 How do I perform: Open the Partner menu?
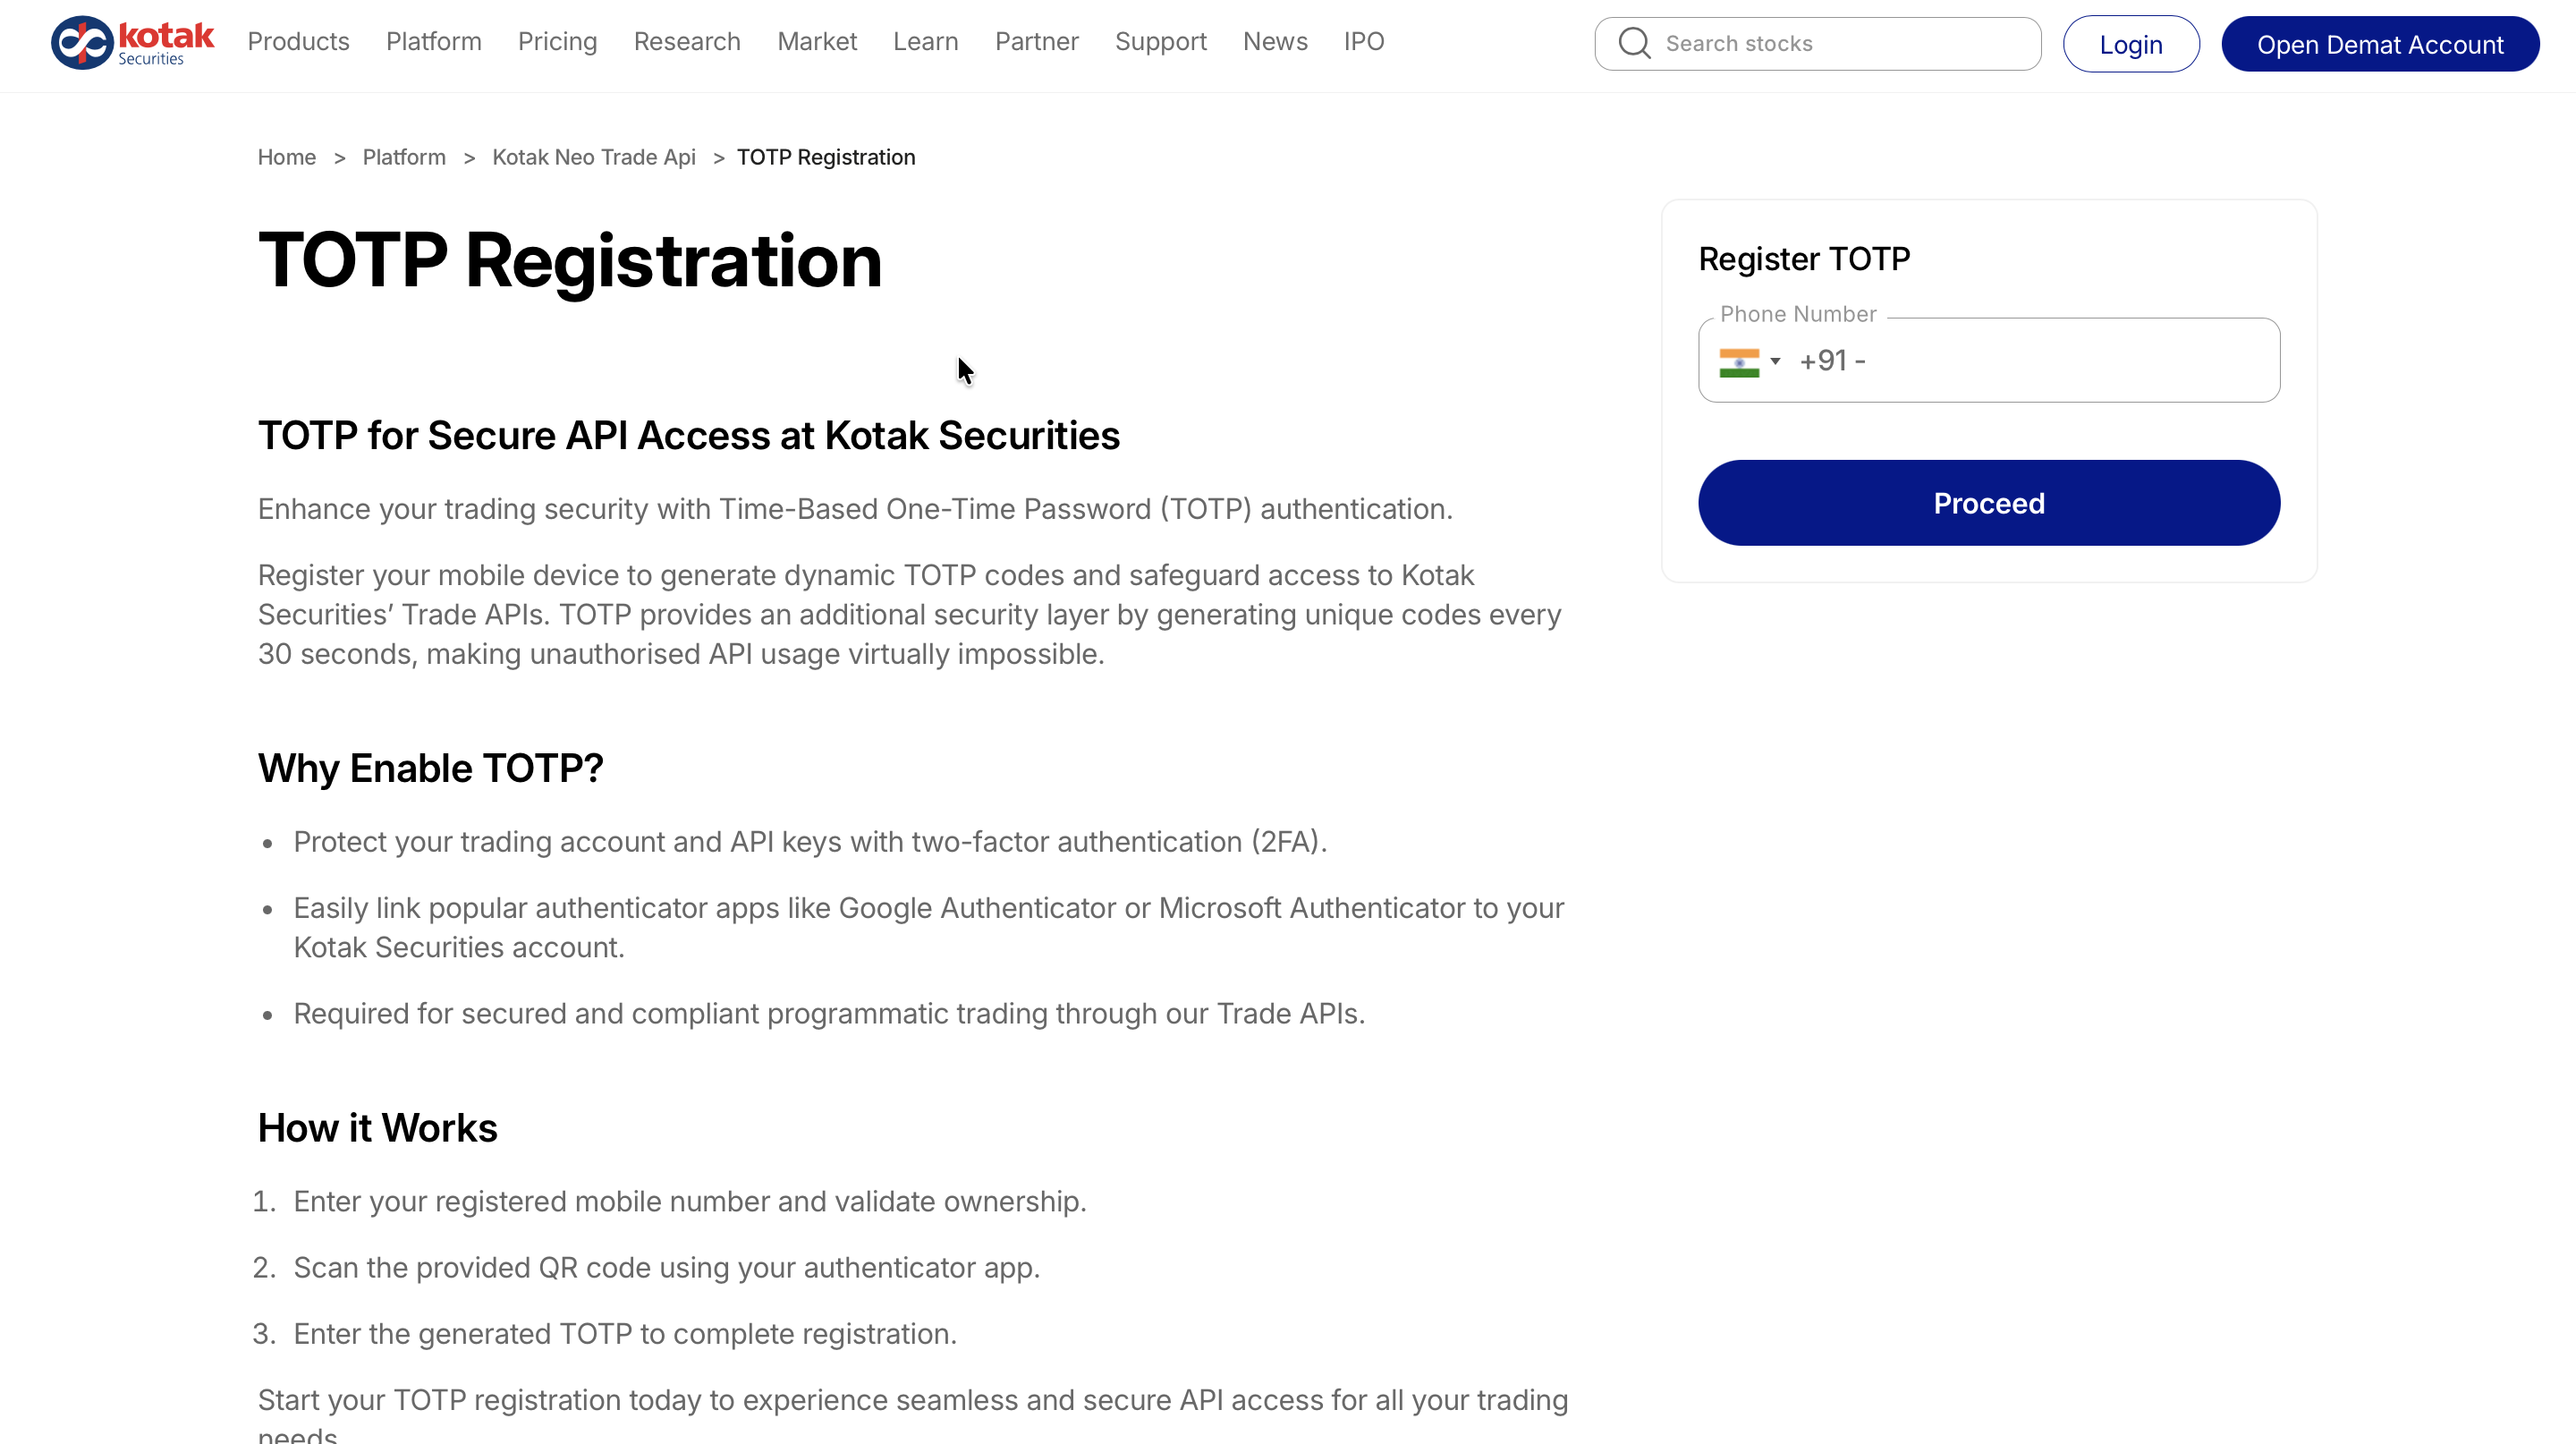1036,42
